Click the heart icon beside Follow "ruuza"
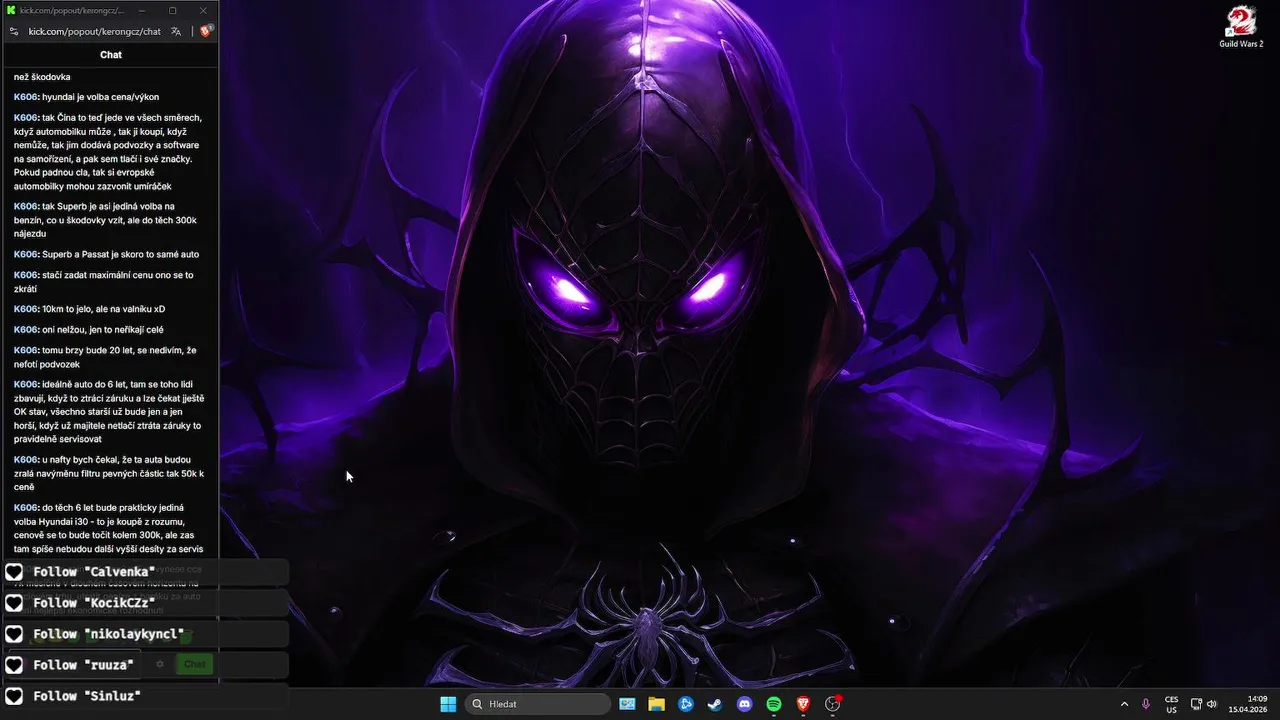This screenshot has width=1280, height=720. click(x=15, y=665)
